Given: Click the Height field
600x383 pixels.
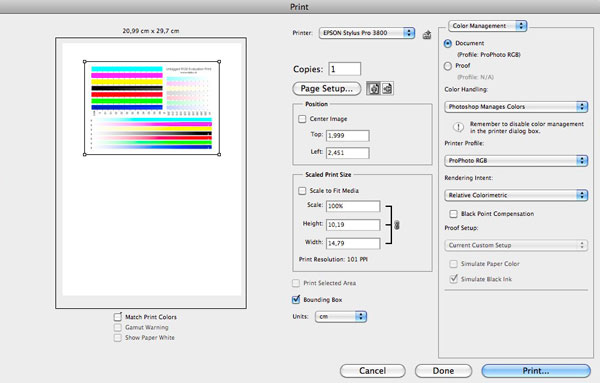Looking at the screenshot, I should (353, 225).
